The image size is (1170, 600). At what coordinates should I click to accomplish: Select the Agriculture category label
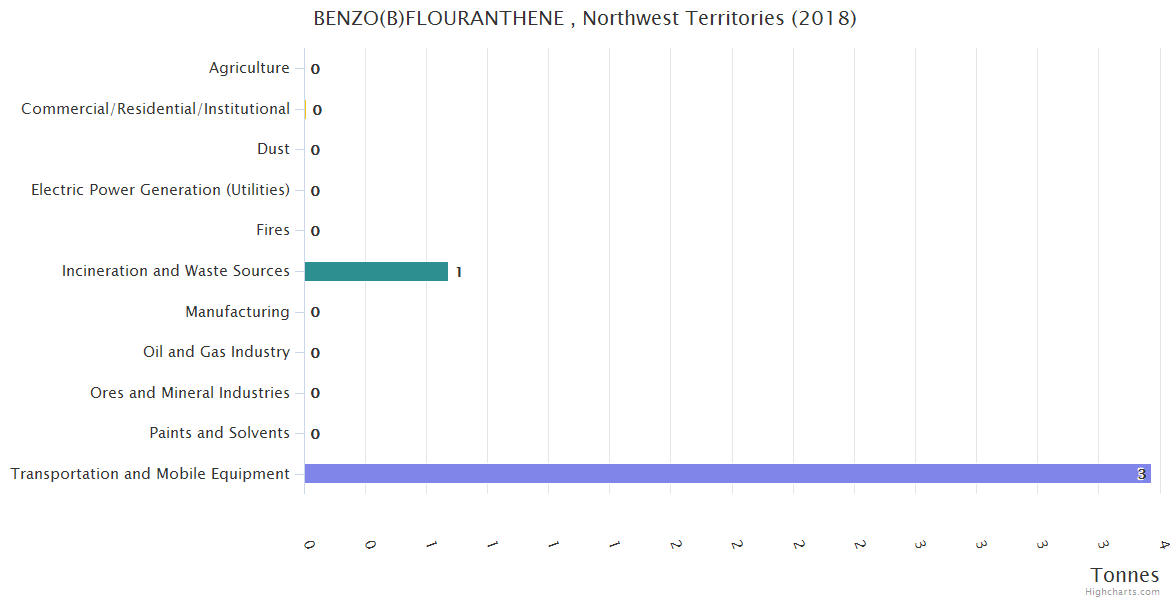click(249, 68)
